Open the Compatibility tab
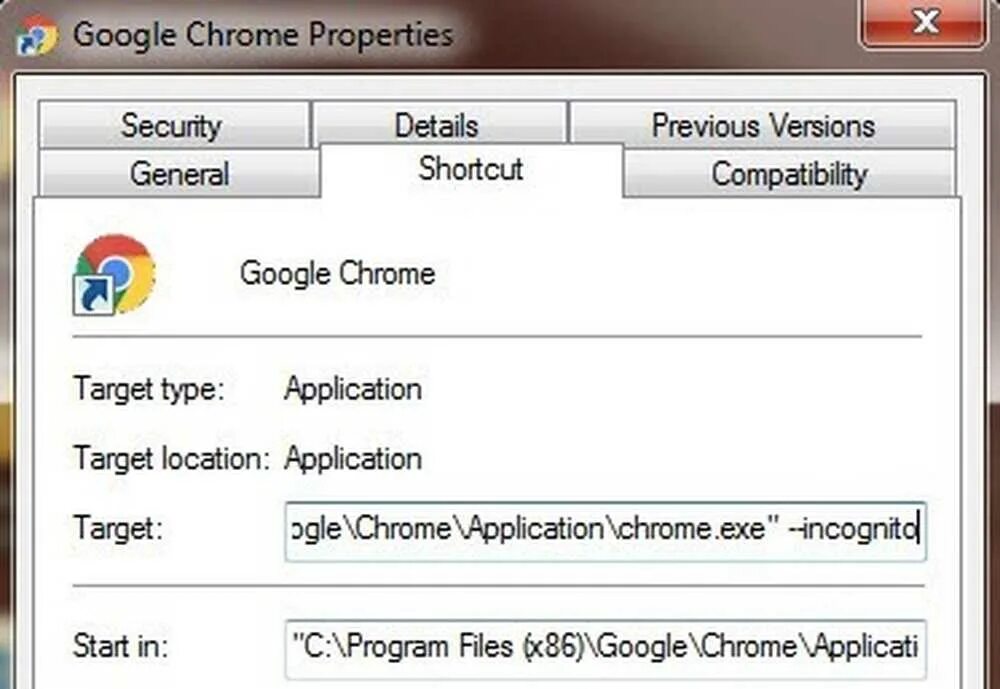 click(788, 174)
